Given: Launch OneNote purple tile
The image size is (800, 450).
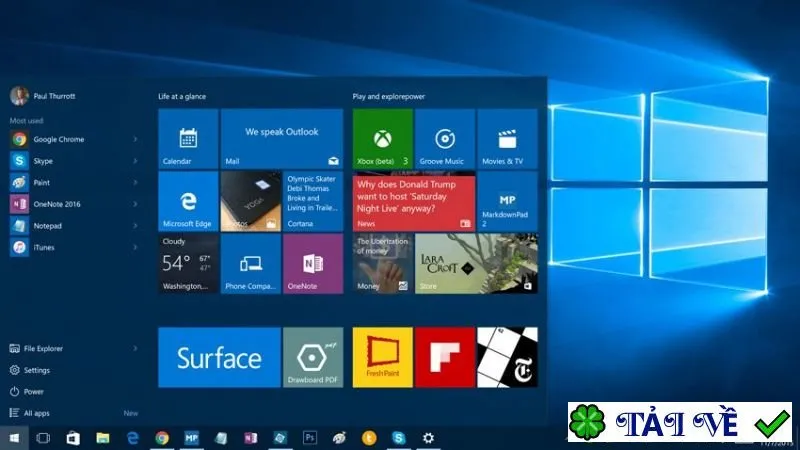Looking at the screenshot, I should pos(313,263).
